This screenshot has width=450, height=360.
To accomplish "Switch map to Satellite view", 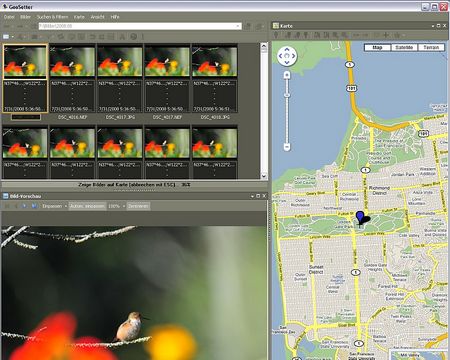I will tap(404, 47).
